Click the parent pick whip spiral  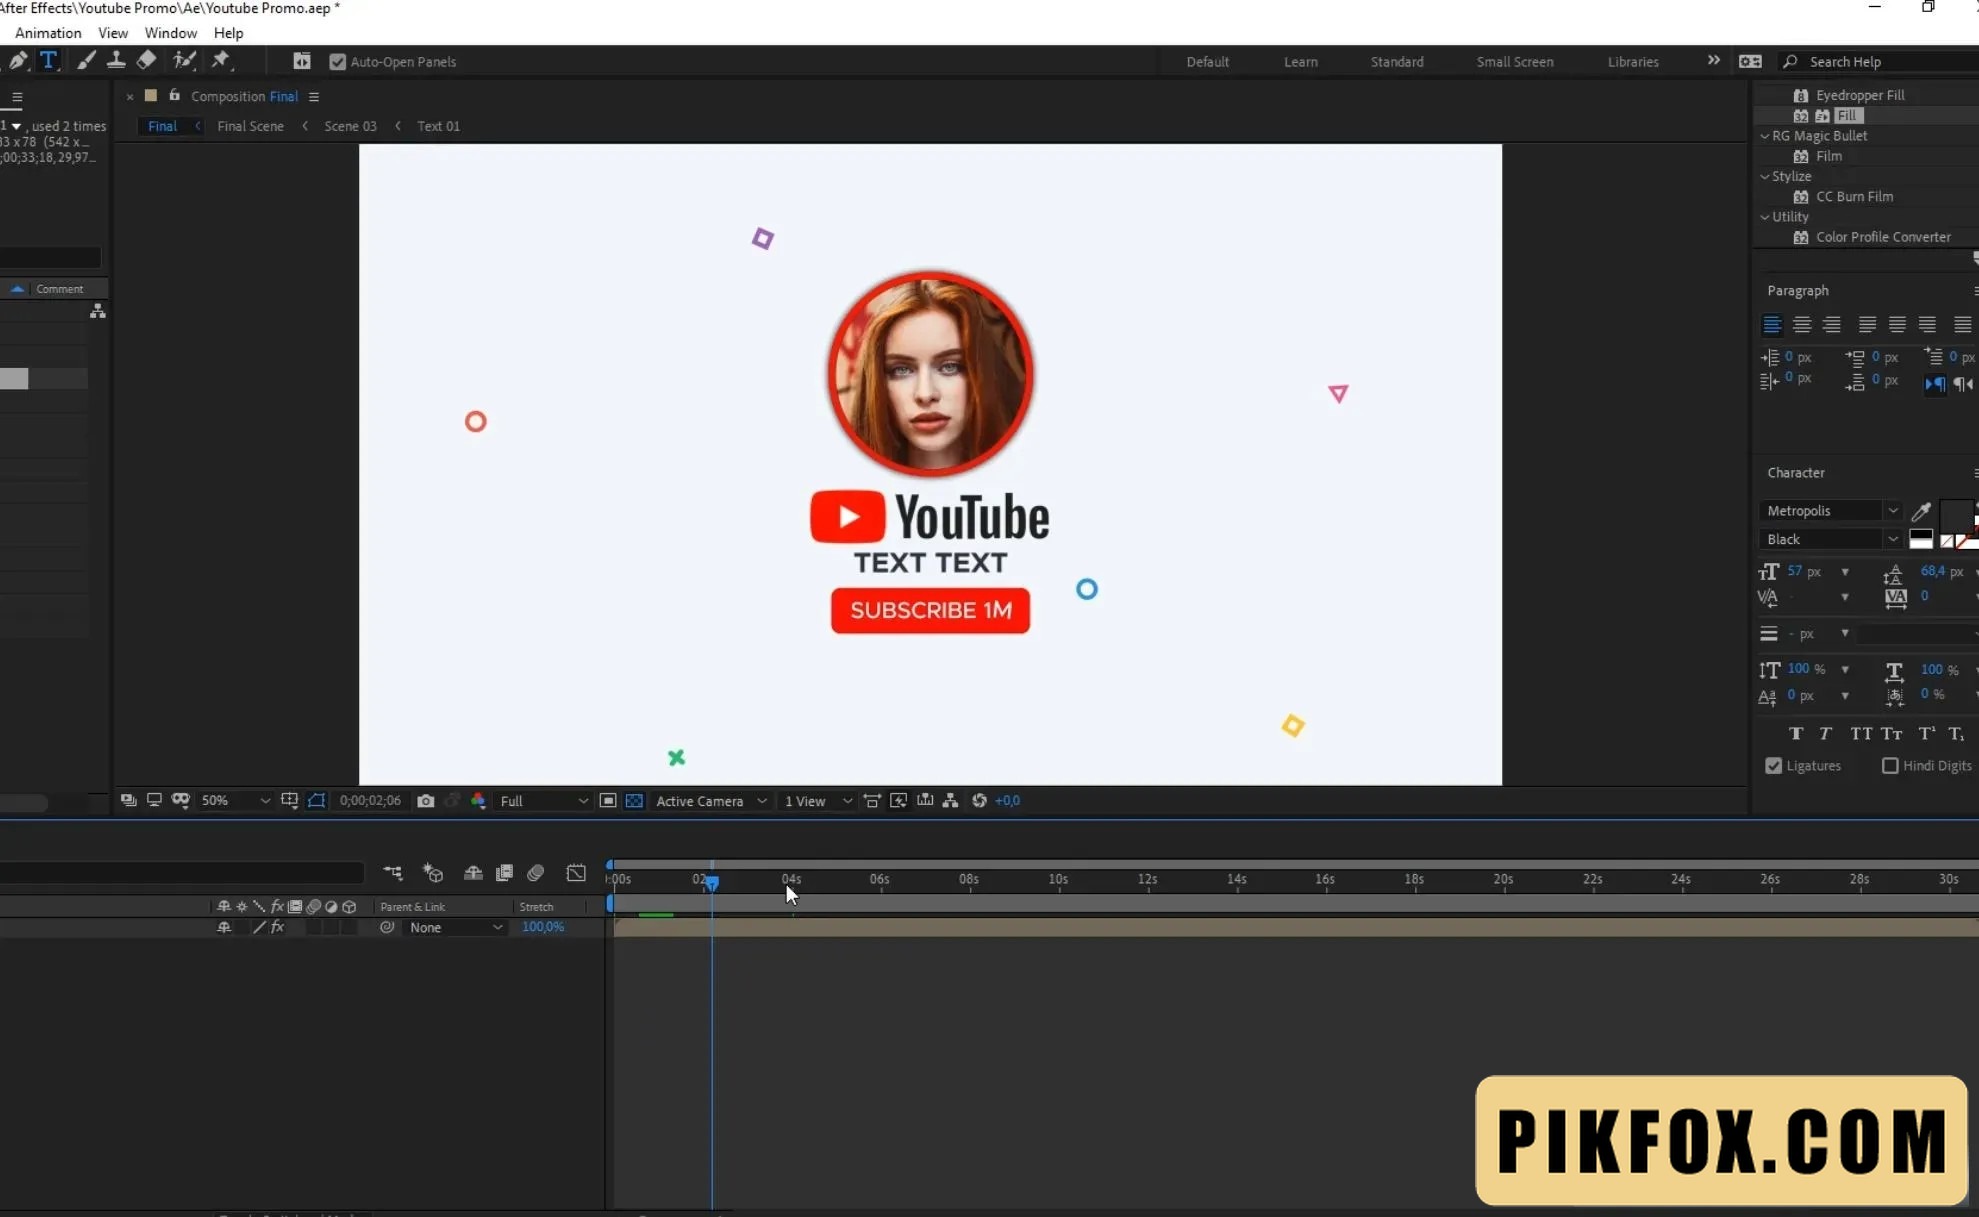pos(387,928)
